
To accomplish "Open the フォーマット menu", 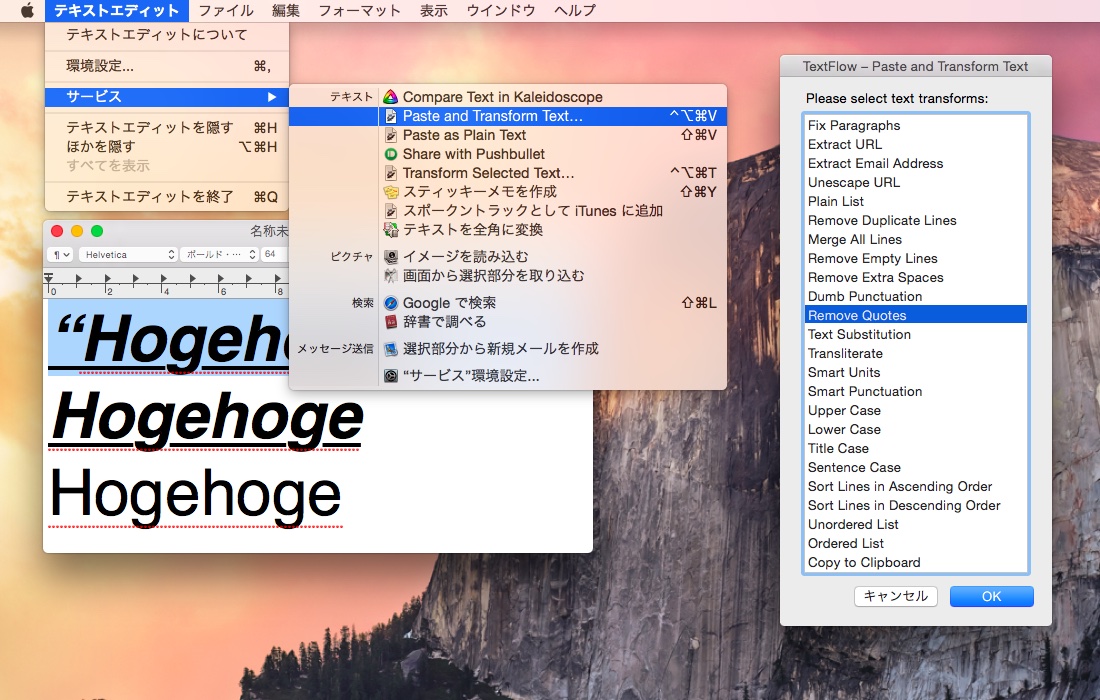I will click(x=359, y=11).
